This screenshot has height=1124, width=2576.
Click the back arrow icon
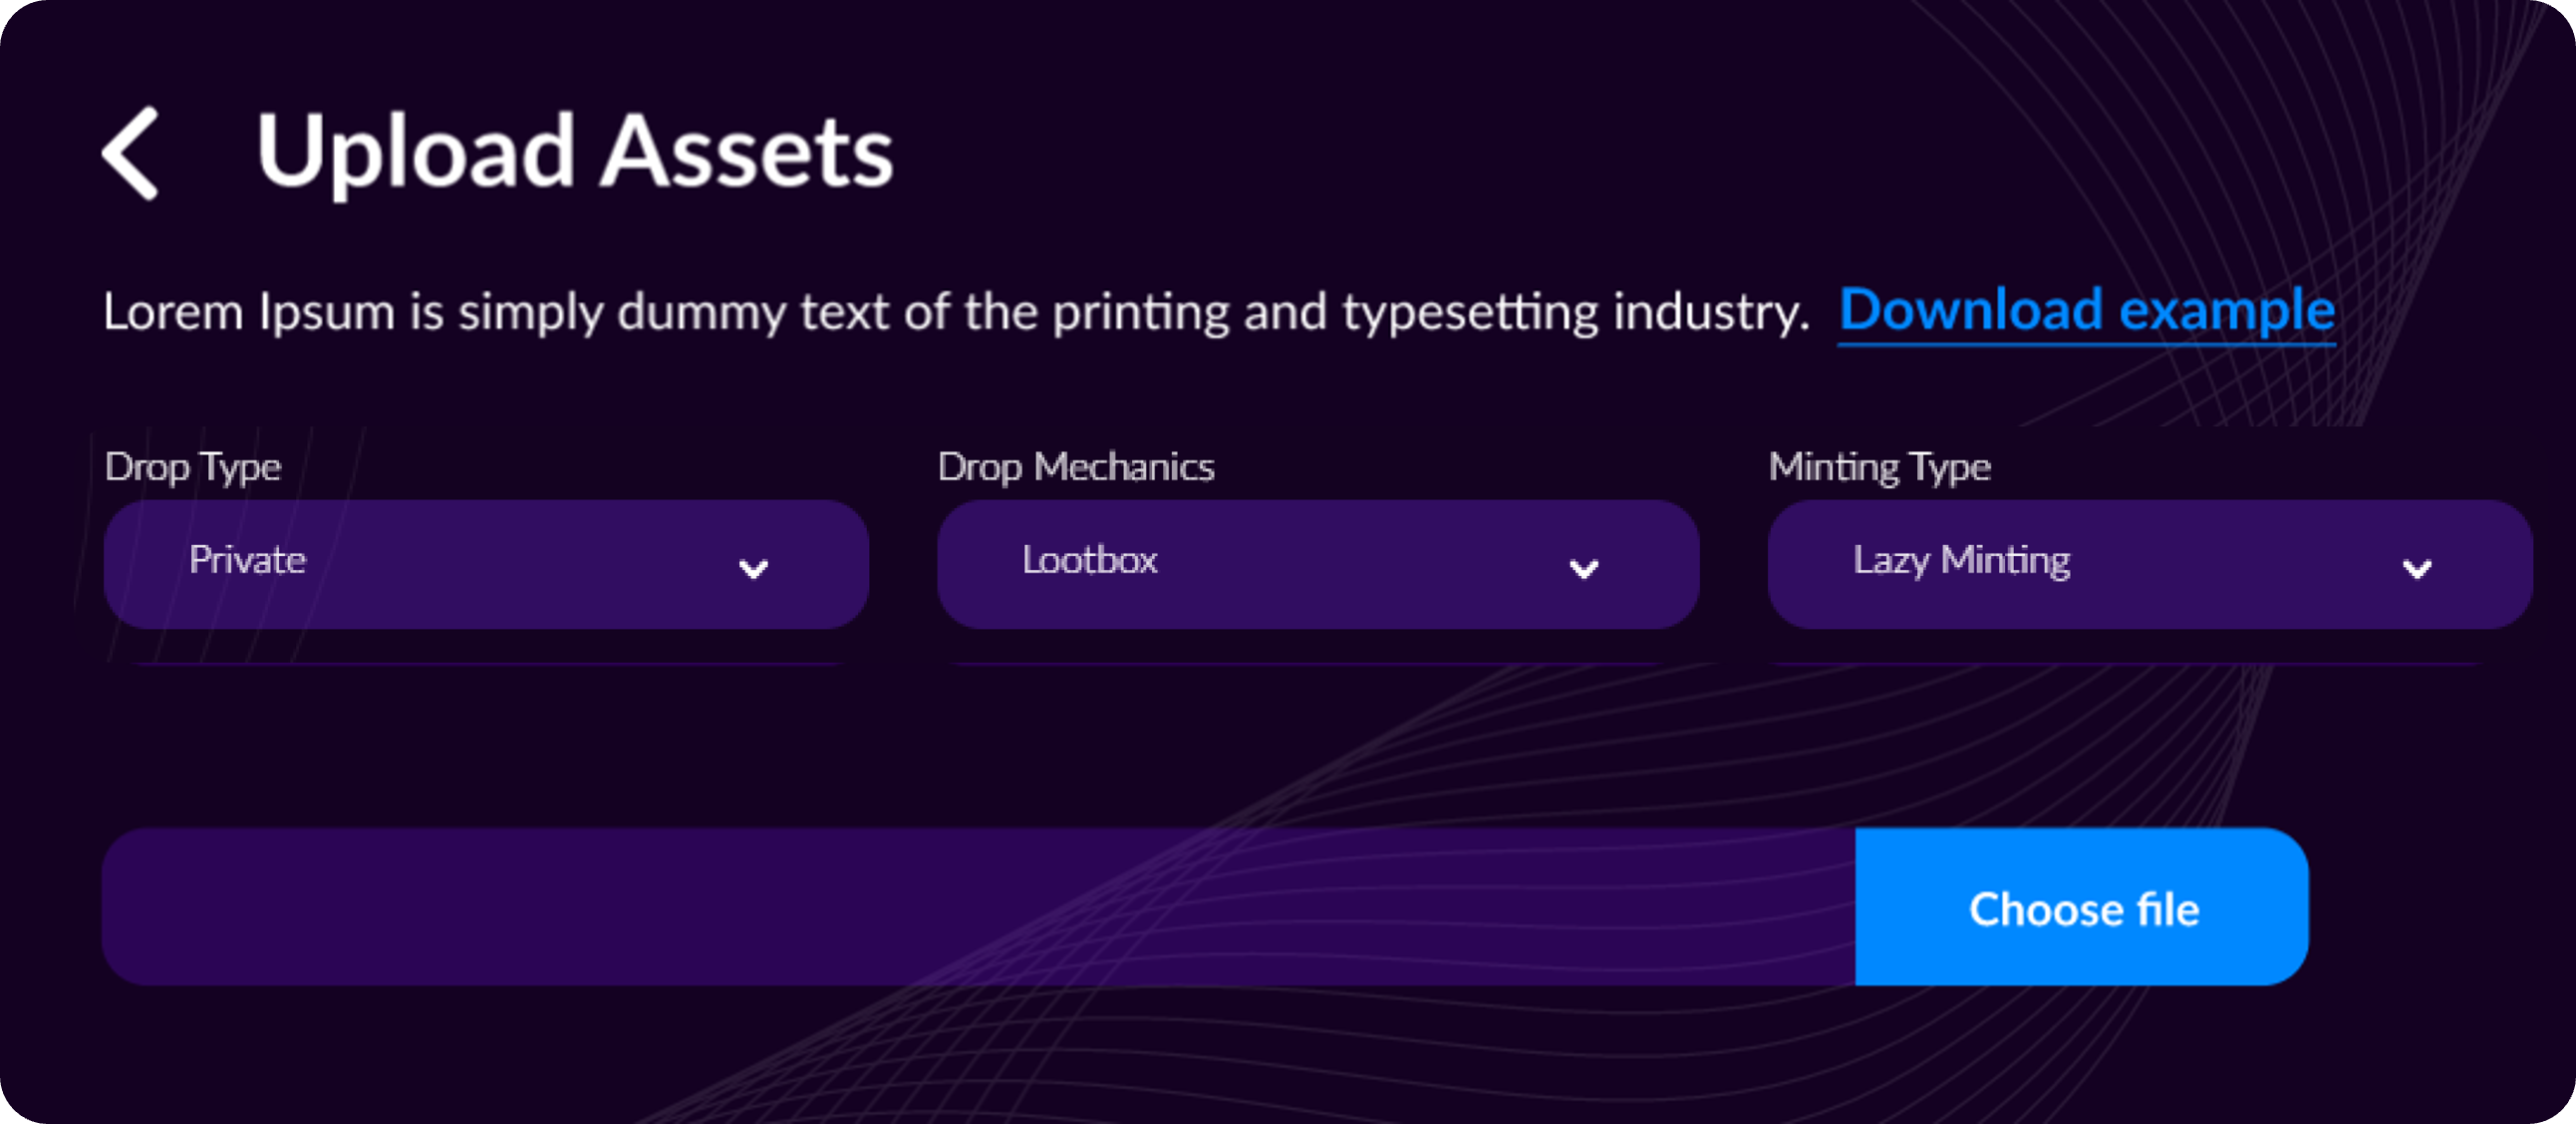(131, 153)
